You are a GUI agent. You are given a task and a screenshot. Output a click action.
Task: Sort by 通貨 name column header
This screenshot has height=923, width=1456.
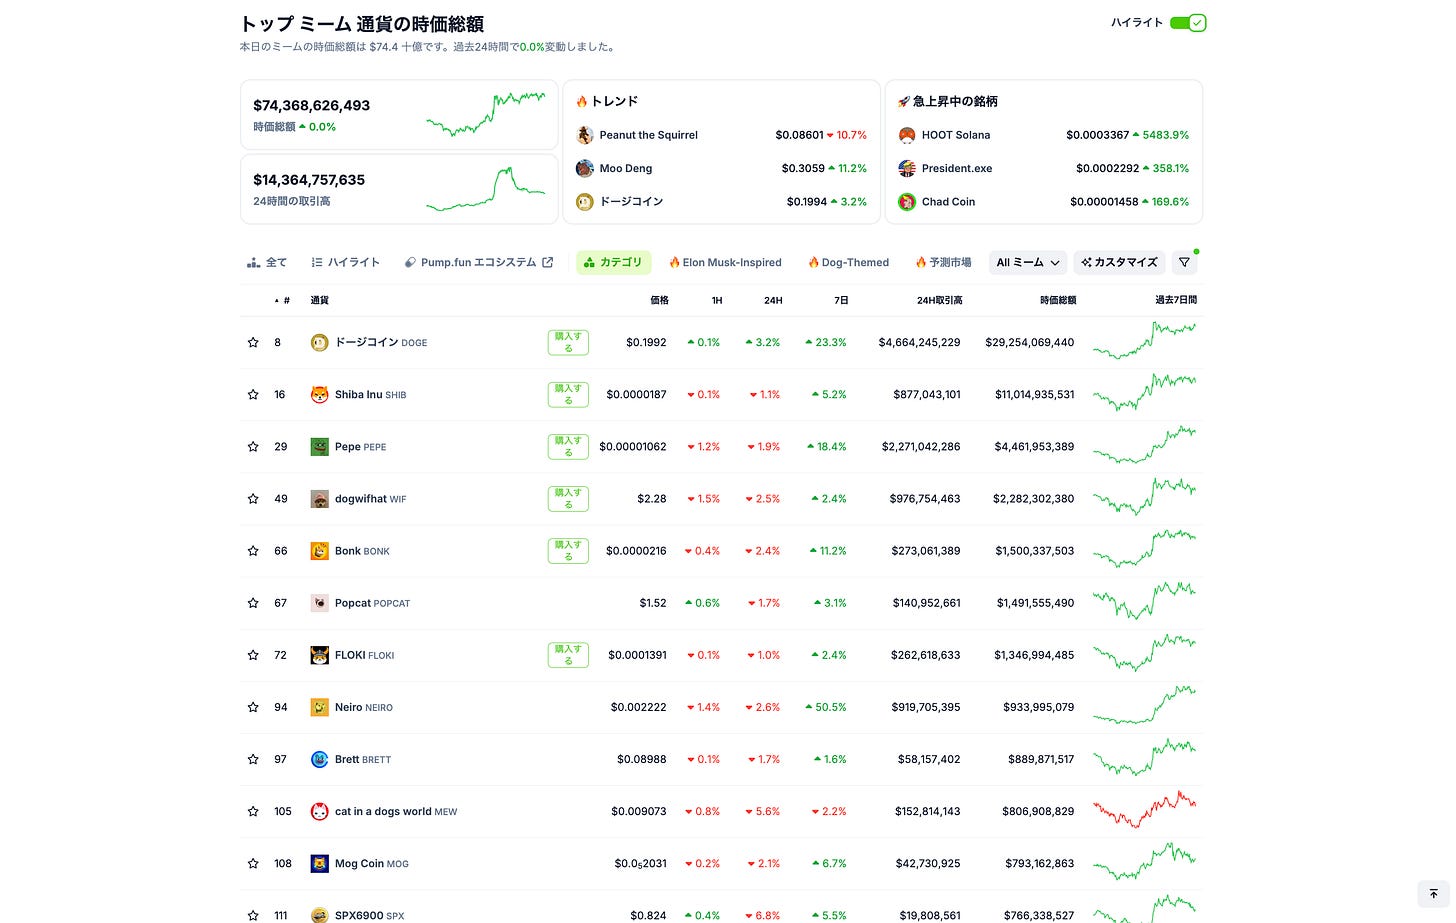click(319, 300)
